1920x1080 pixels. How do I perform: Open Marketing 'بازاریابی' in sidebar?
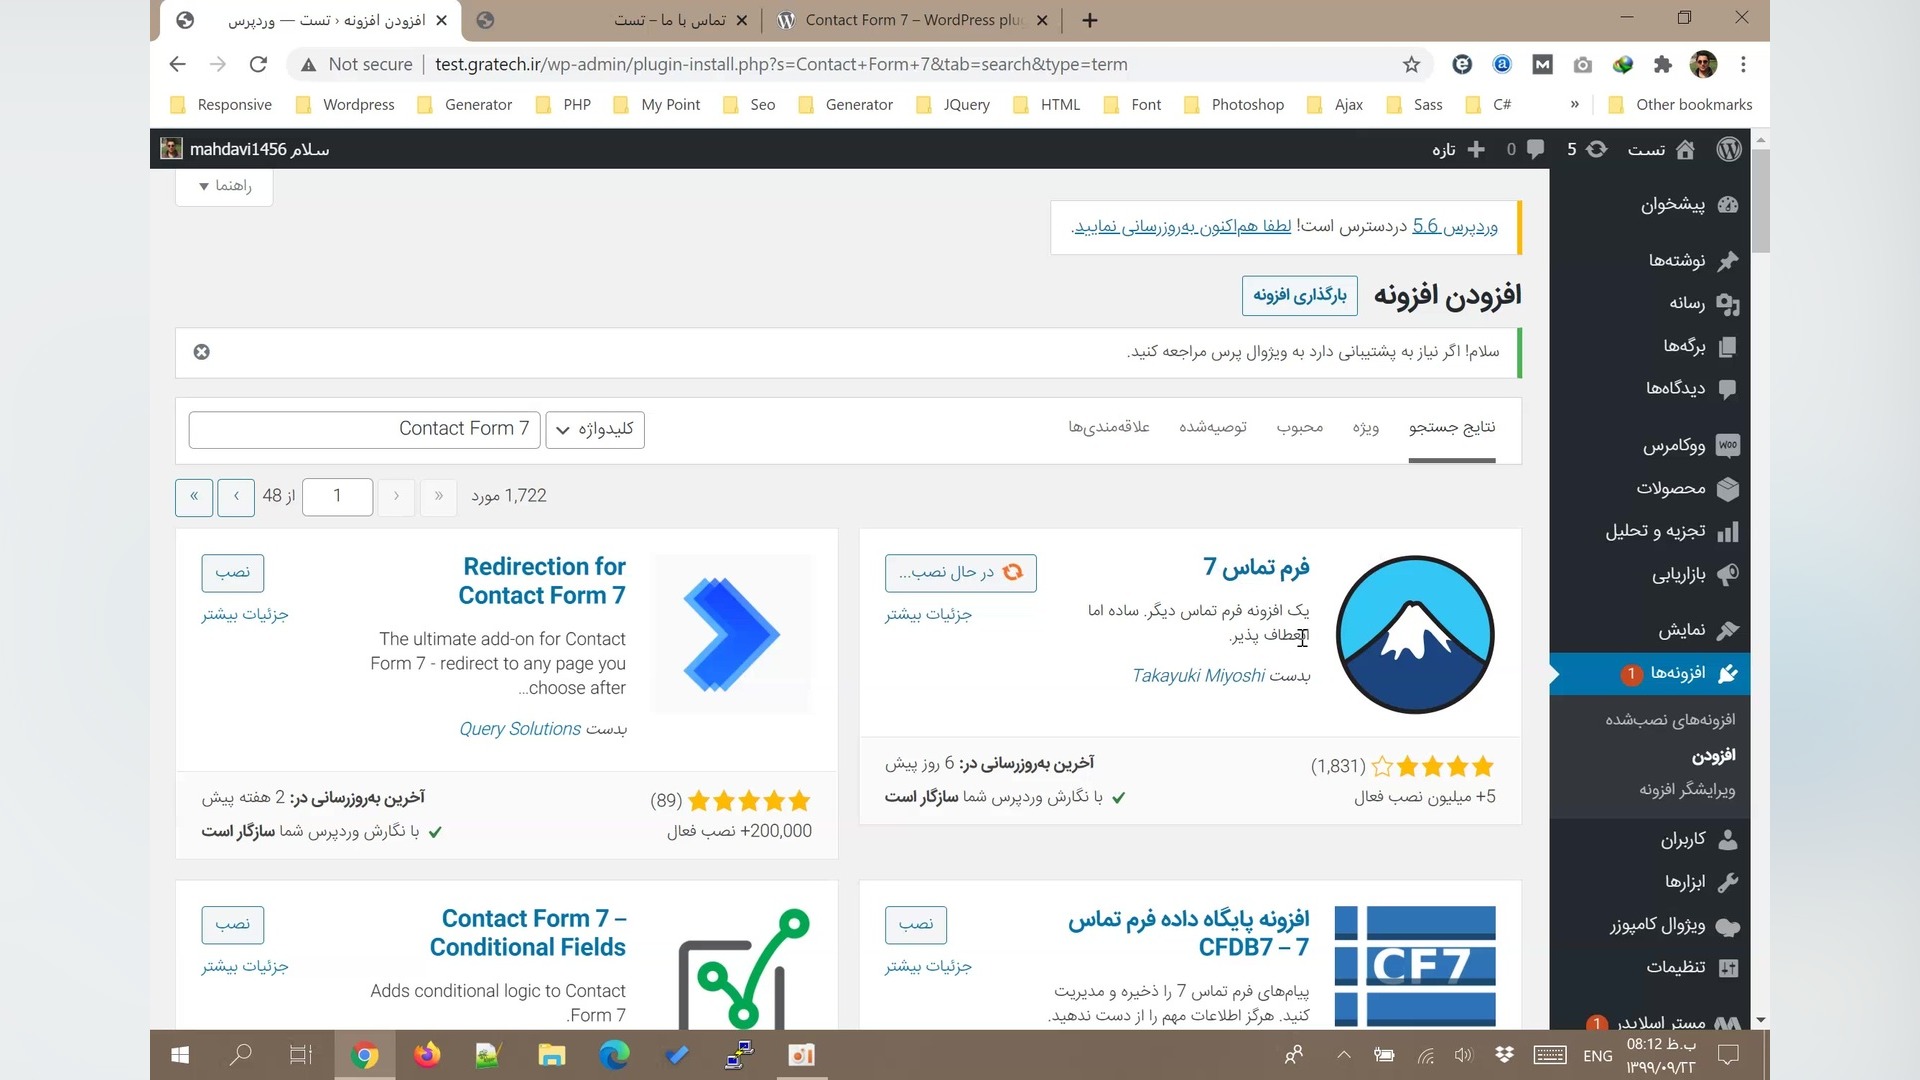coord(1695,574)
